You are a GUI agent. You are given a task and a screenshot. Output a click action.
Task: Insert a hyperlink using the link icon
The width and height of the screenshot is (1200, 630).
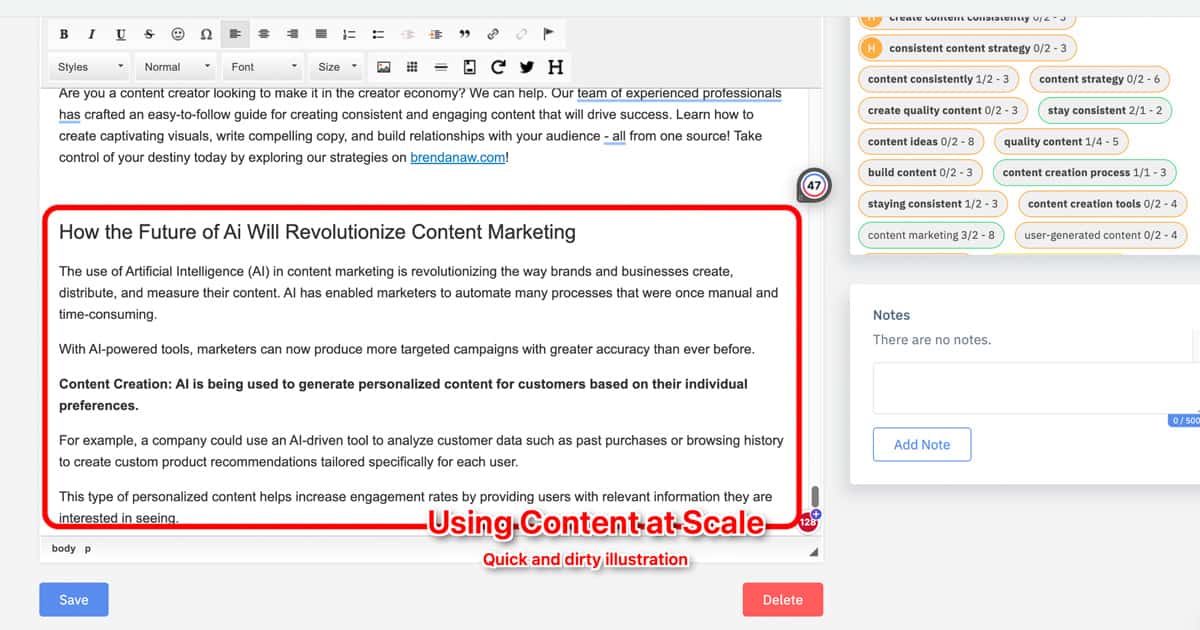tap(492, 34)
